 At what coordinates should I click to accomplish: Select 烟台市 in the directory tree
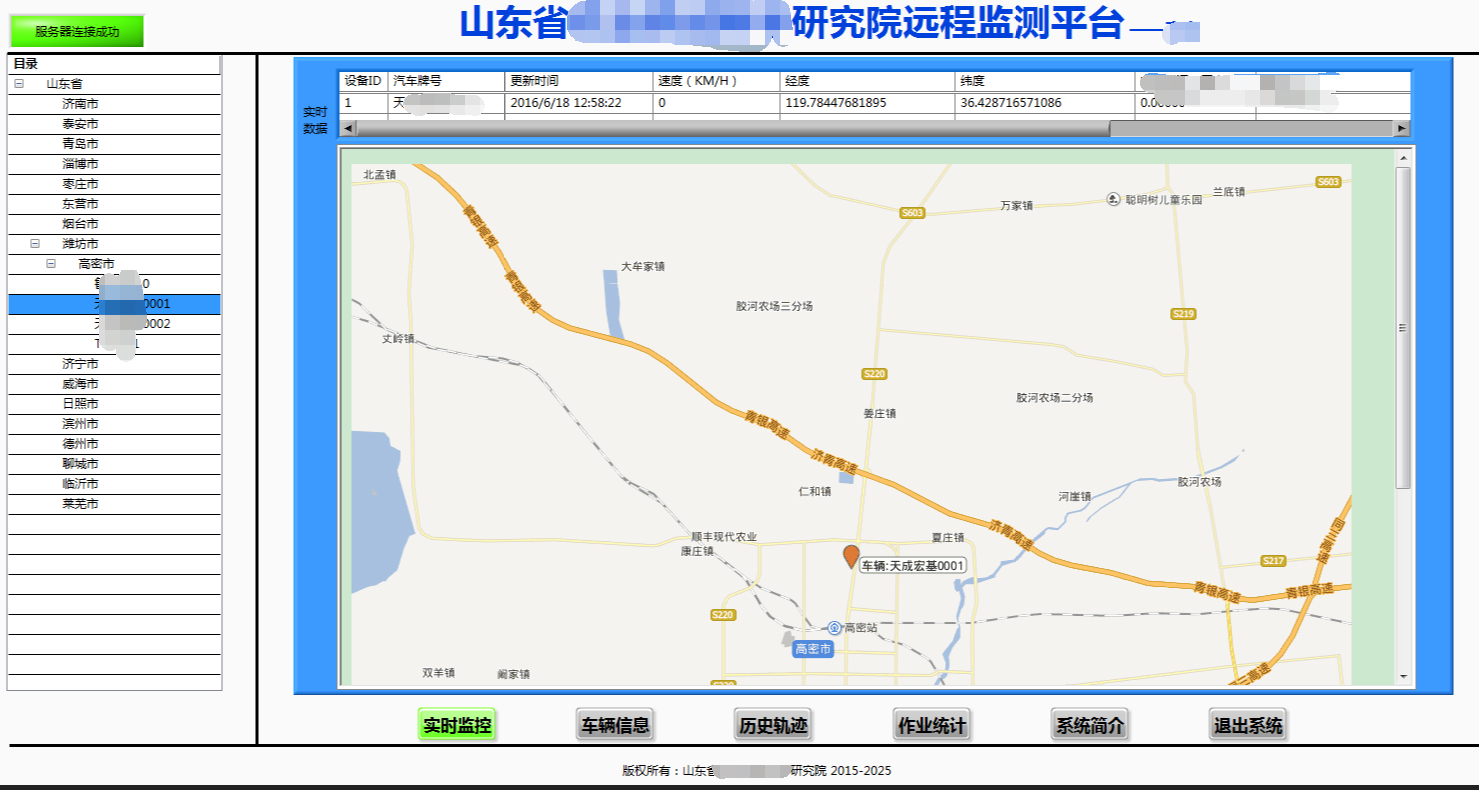(114, 224)
